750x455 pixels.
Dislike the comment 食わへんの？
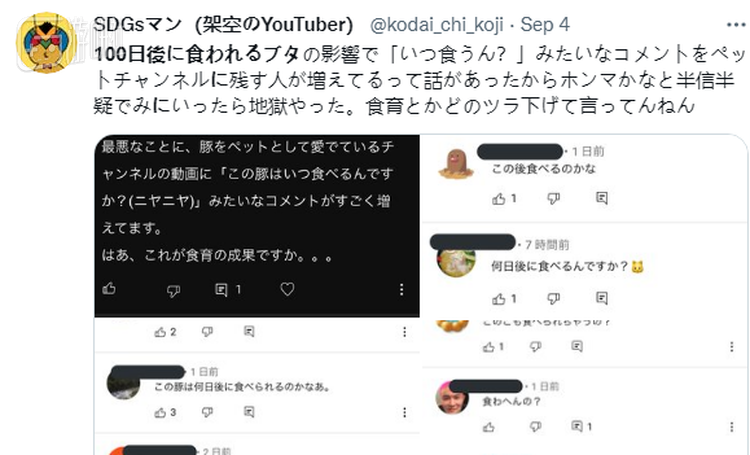click(x=535, y=427)
